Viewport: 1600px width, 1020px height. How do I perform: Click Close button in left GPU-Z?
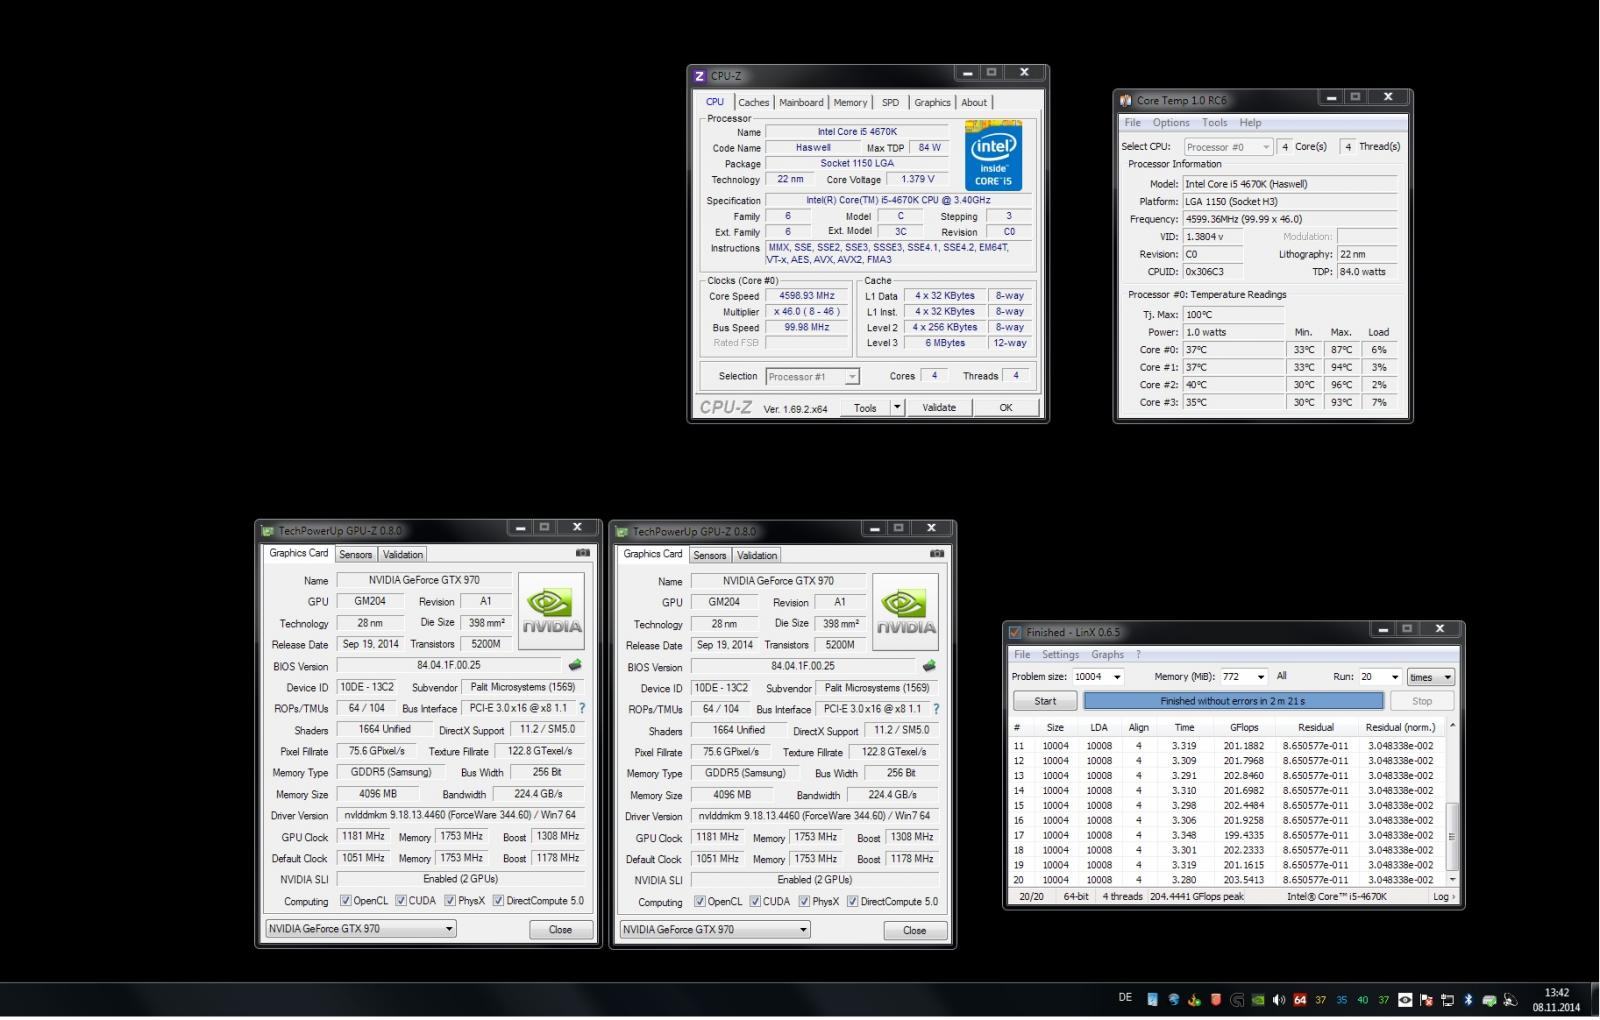pyautogui.click(x=560, y=929)
